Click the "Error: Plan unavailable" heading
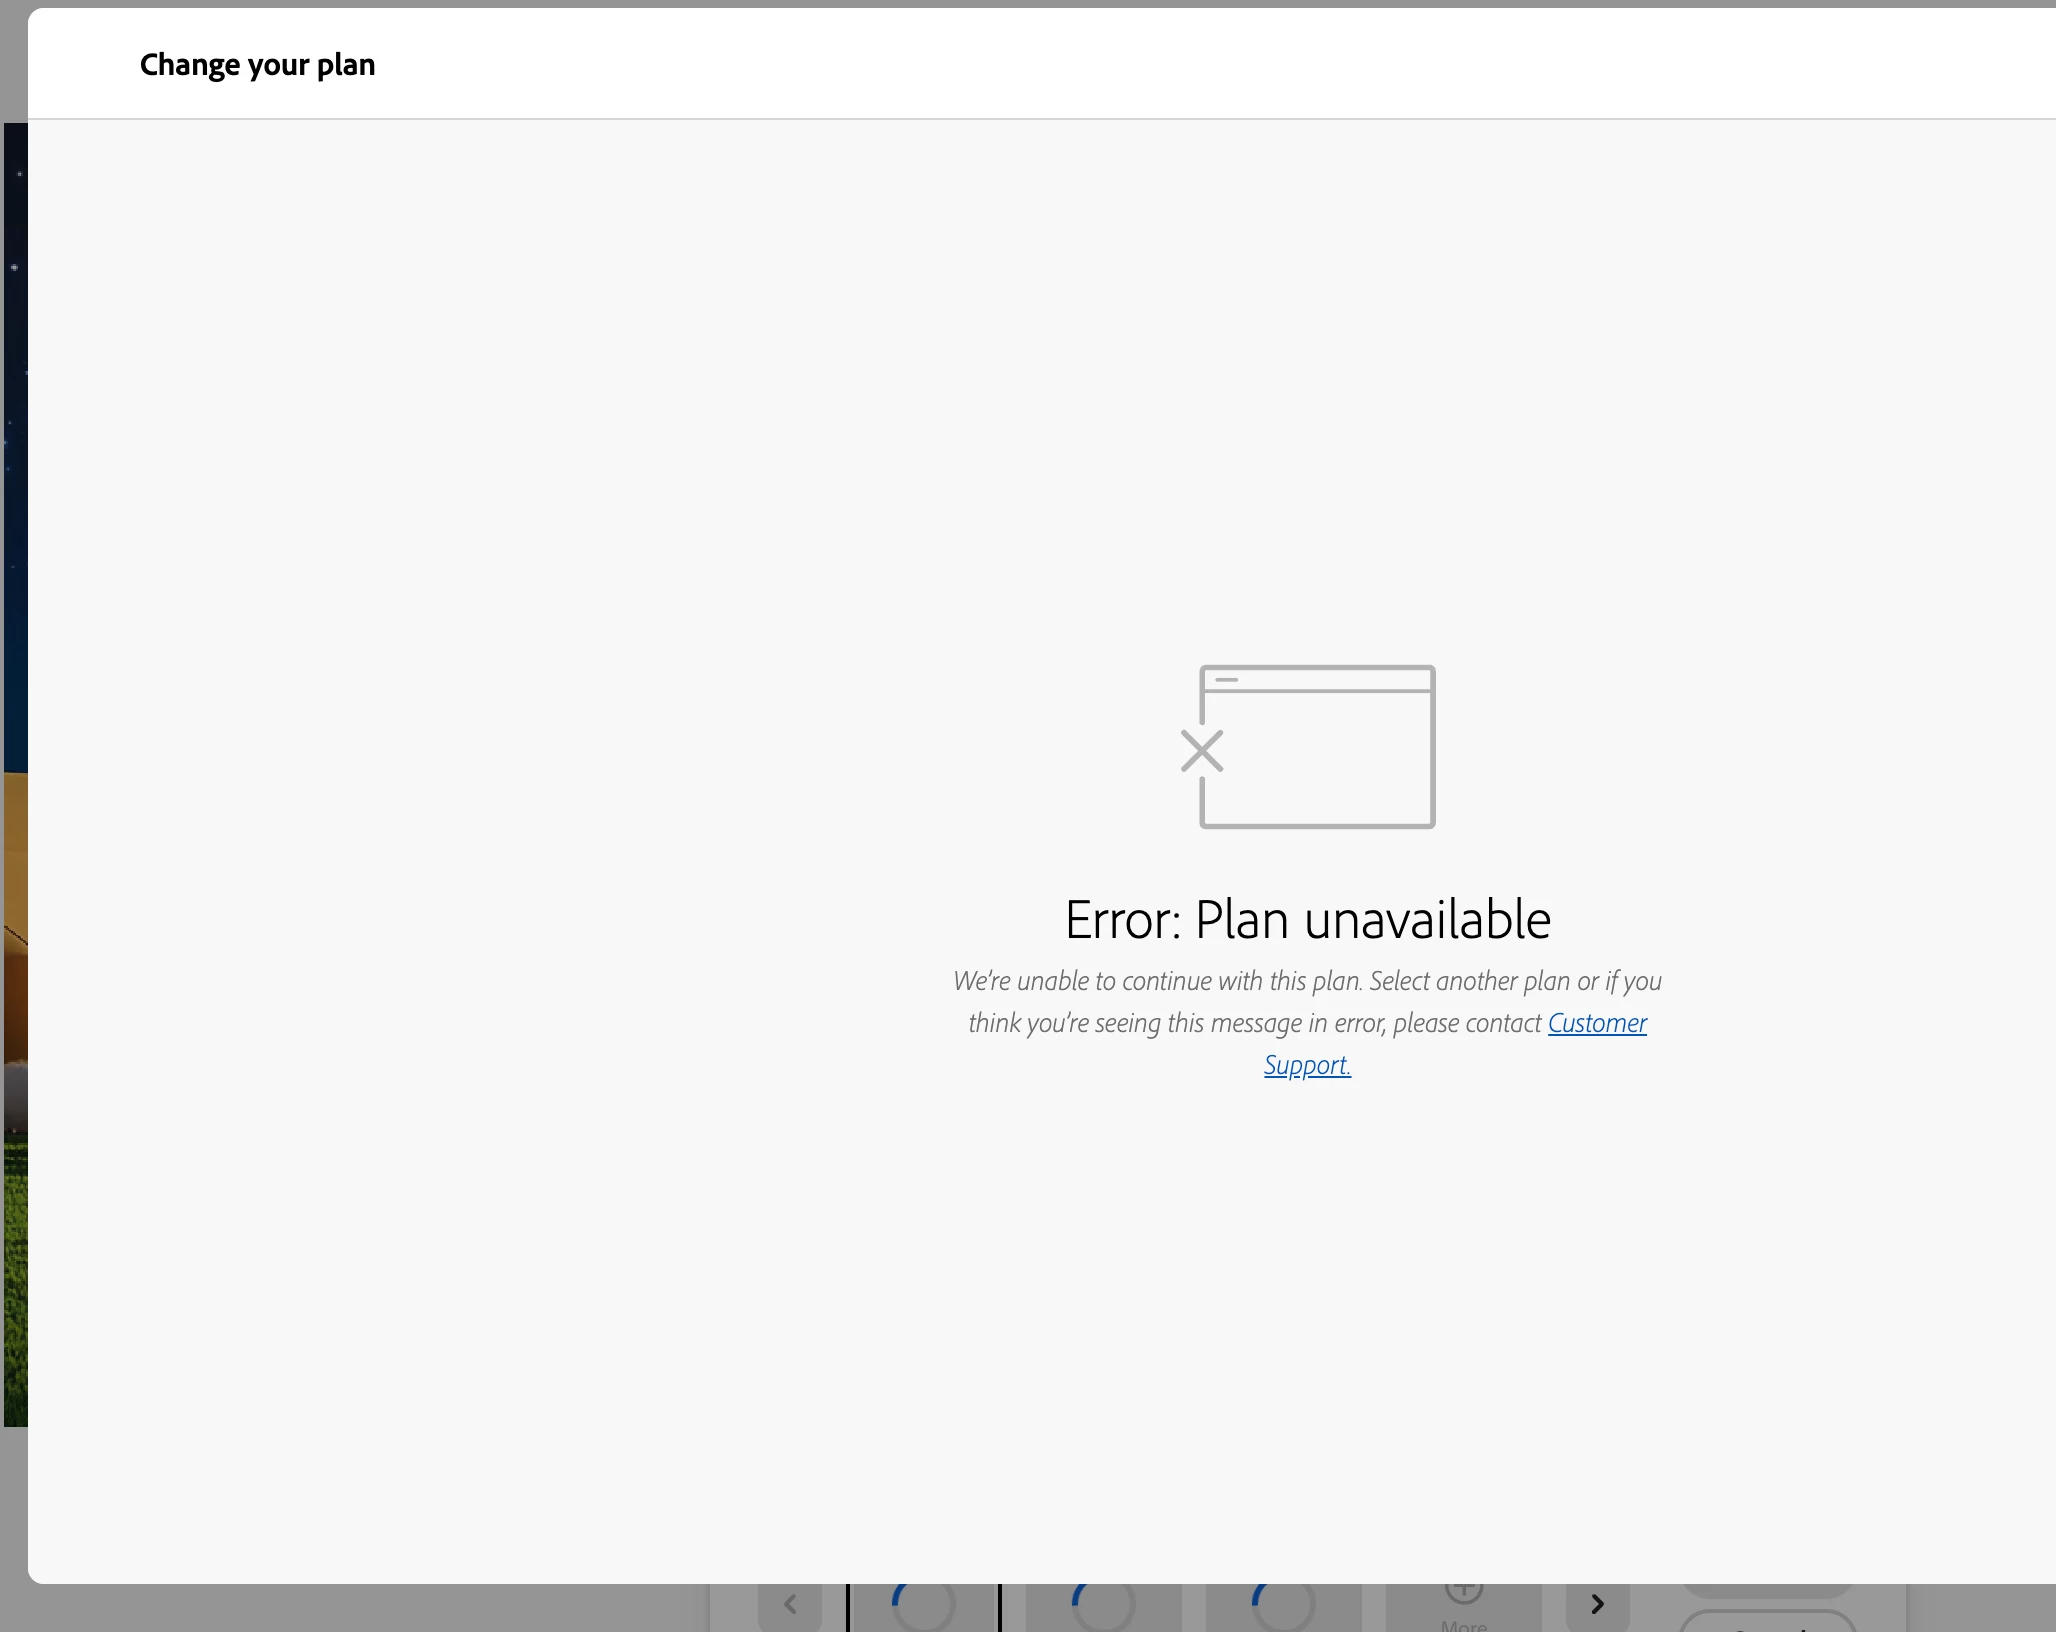 click(x=1307, y=920)
